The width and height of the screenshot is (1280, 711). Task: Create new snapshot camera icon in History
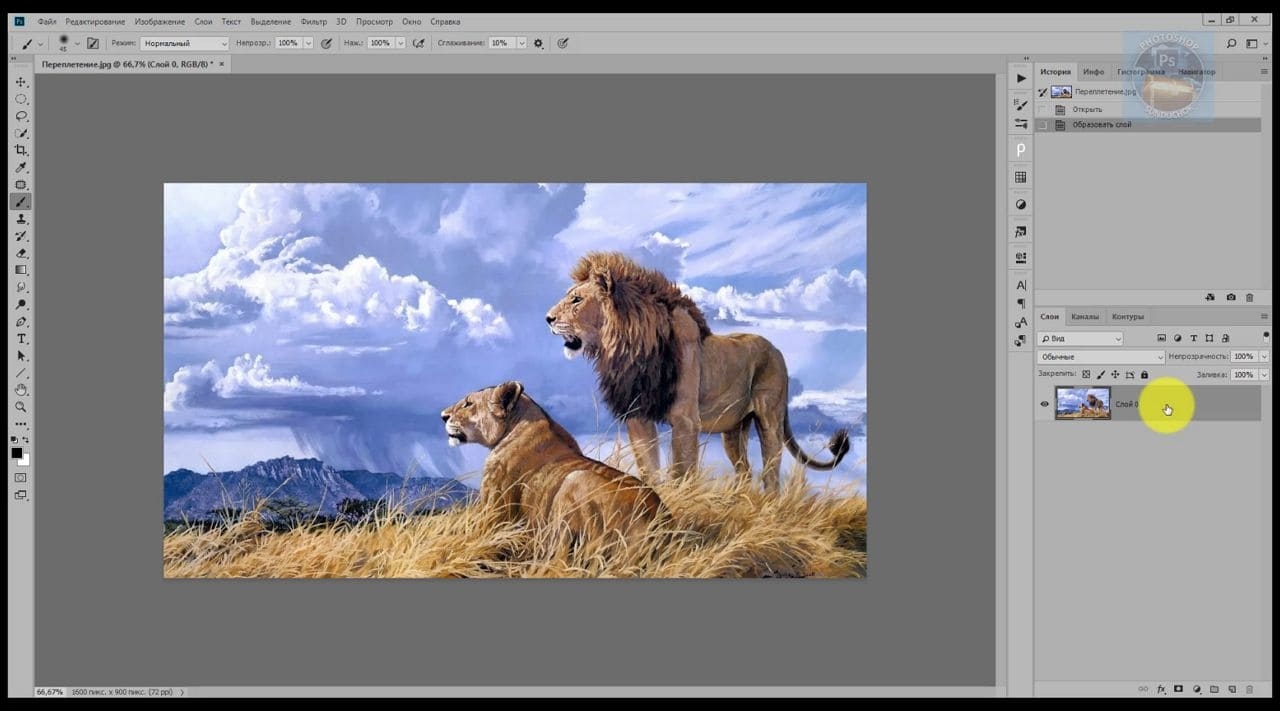[x=1231, y=297]
